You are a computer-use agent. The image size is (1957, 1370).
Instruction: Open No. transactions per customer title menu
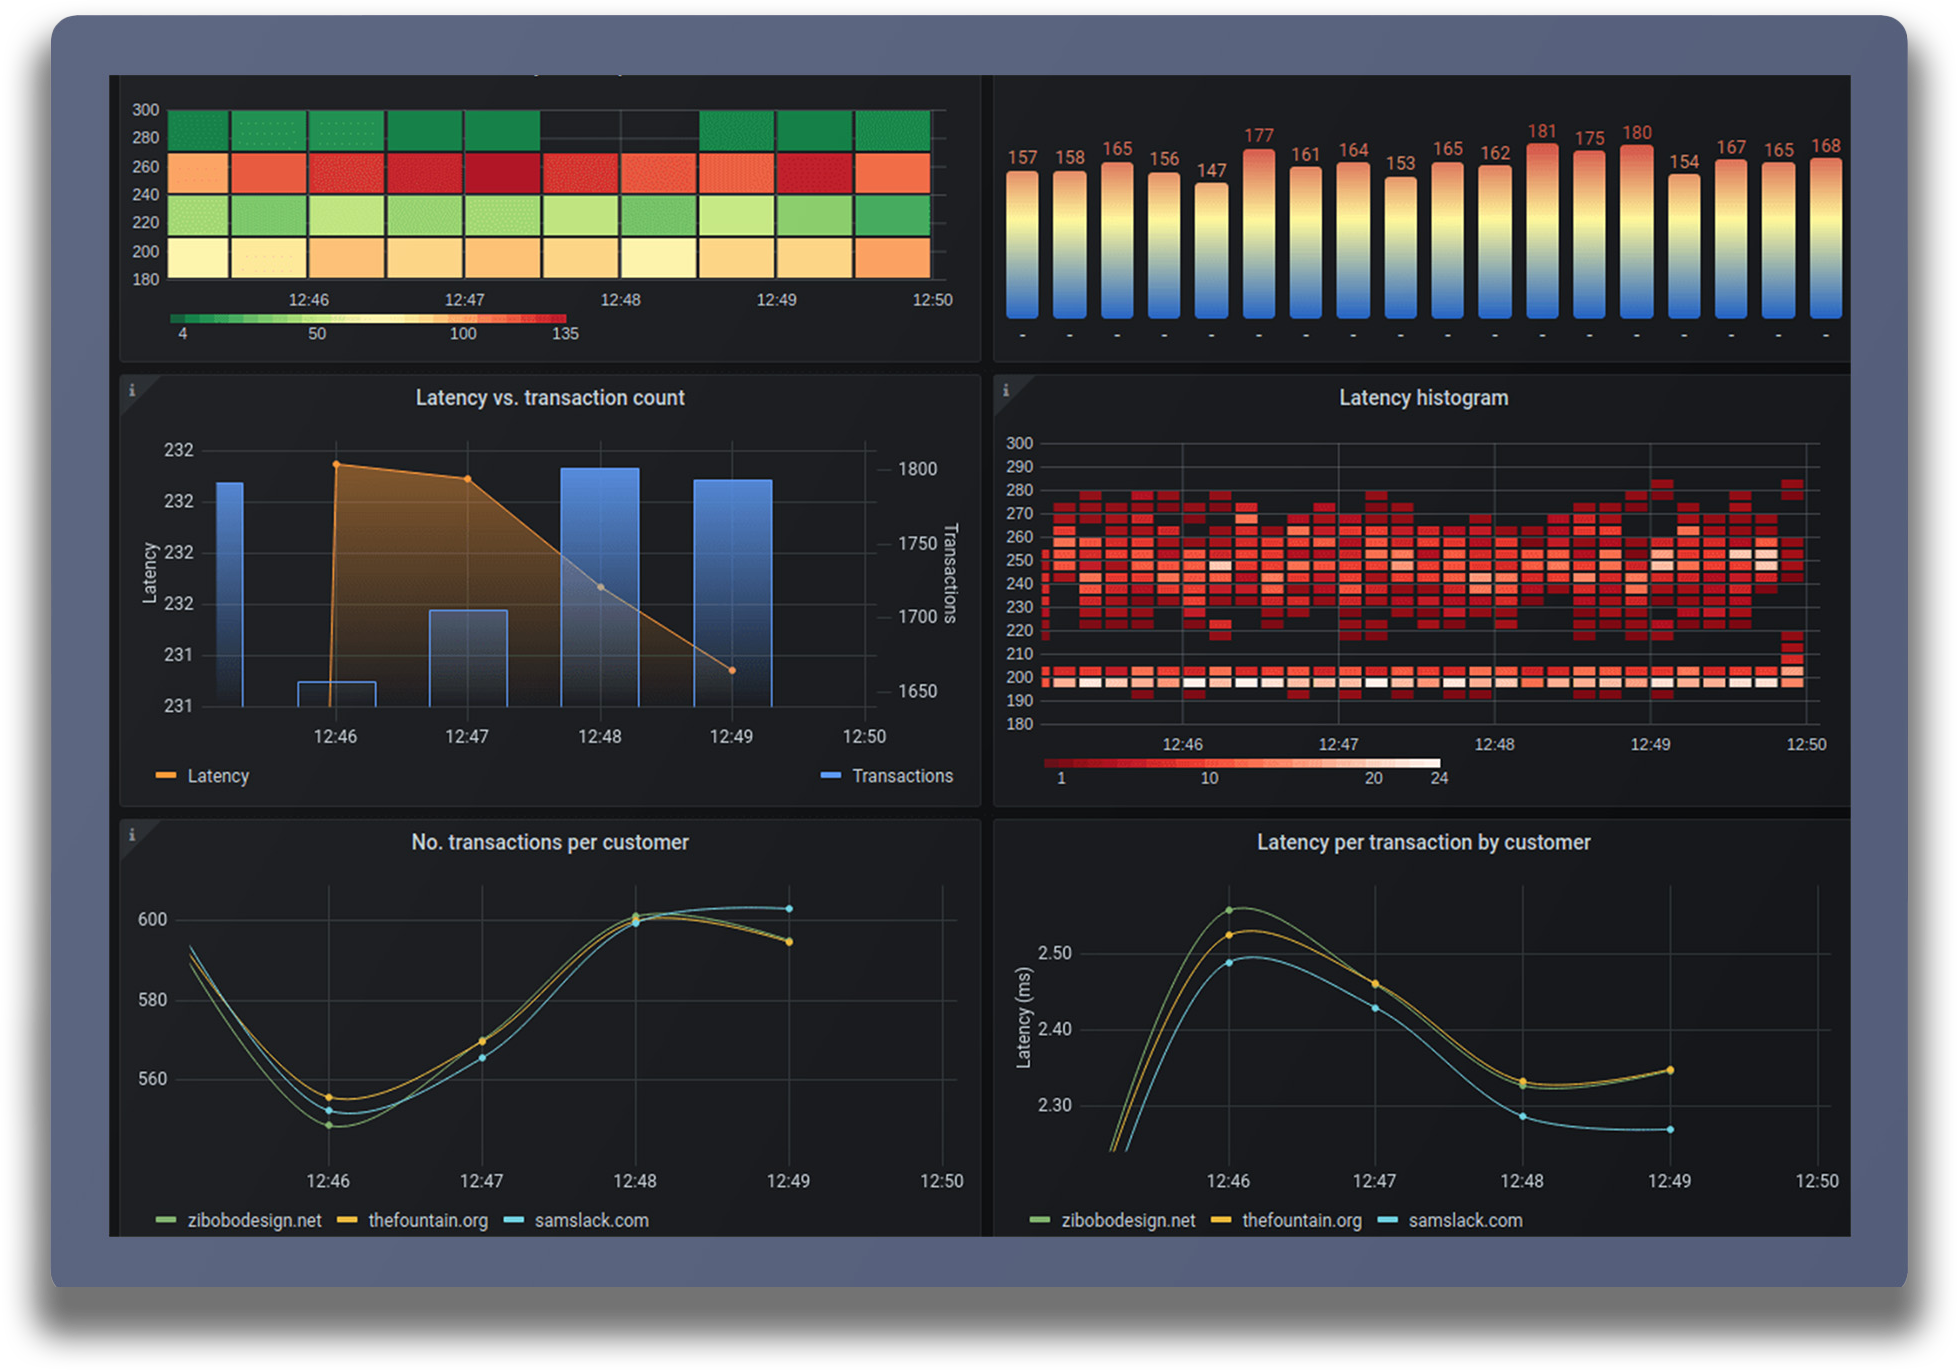click(550, 842)
